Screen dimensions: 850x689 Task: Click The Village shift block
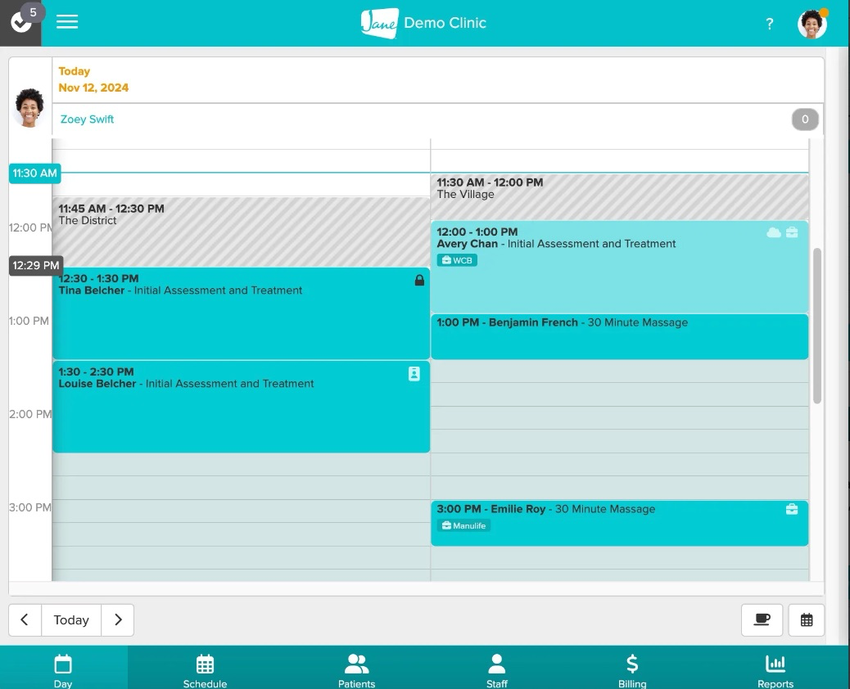[x=620, y=197]
